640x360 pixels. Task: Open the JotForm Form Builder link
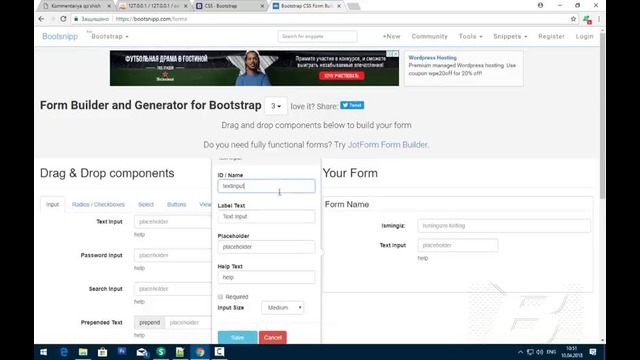[387, 145]
